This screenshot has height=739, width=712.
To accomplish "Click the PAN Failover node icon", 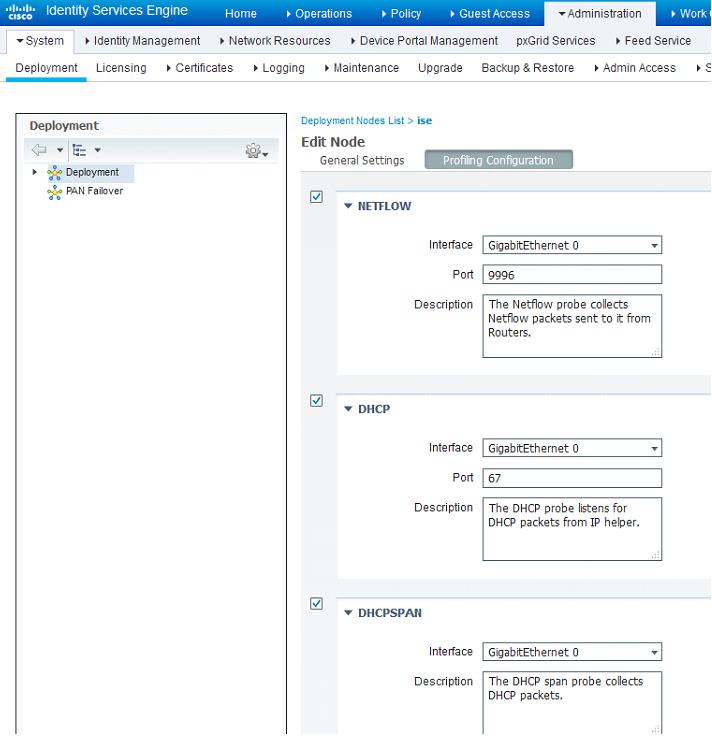I will point(55,192).
